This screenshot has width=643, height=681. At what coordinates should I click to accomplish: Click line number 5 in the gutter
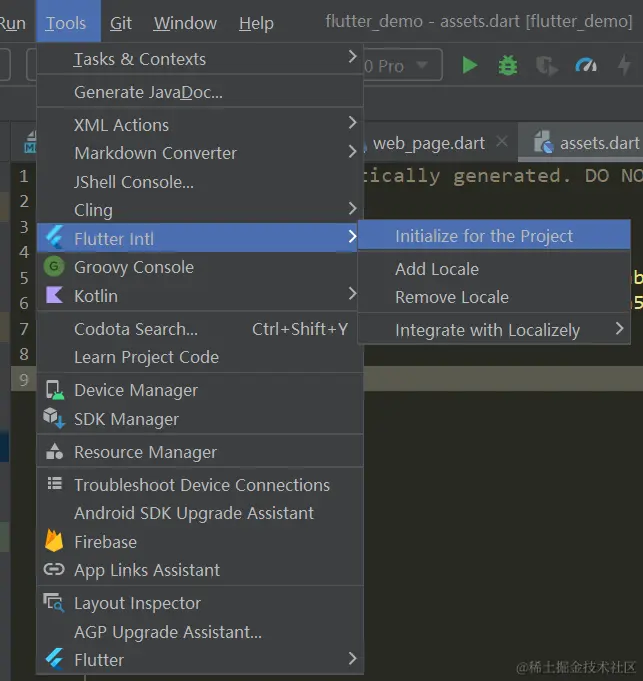pos(24,278)
